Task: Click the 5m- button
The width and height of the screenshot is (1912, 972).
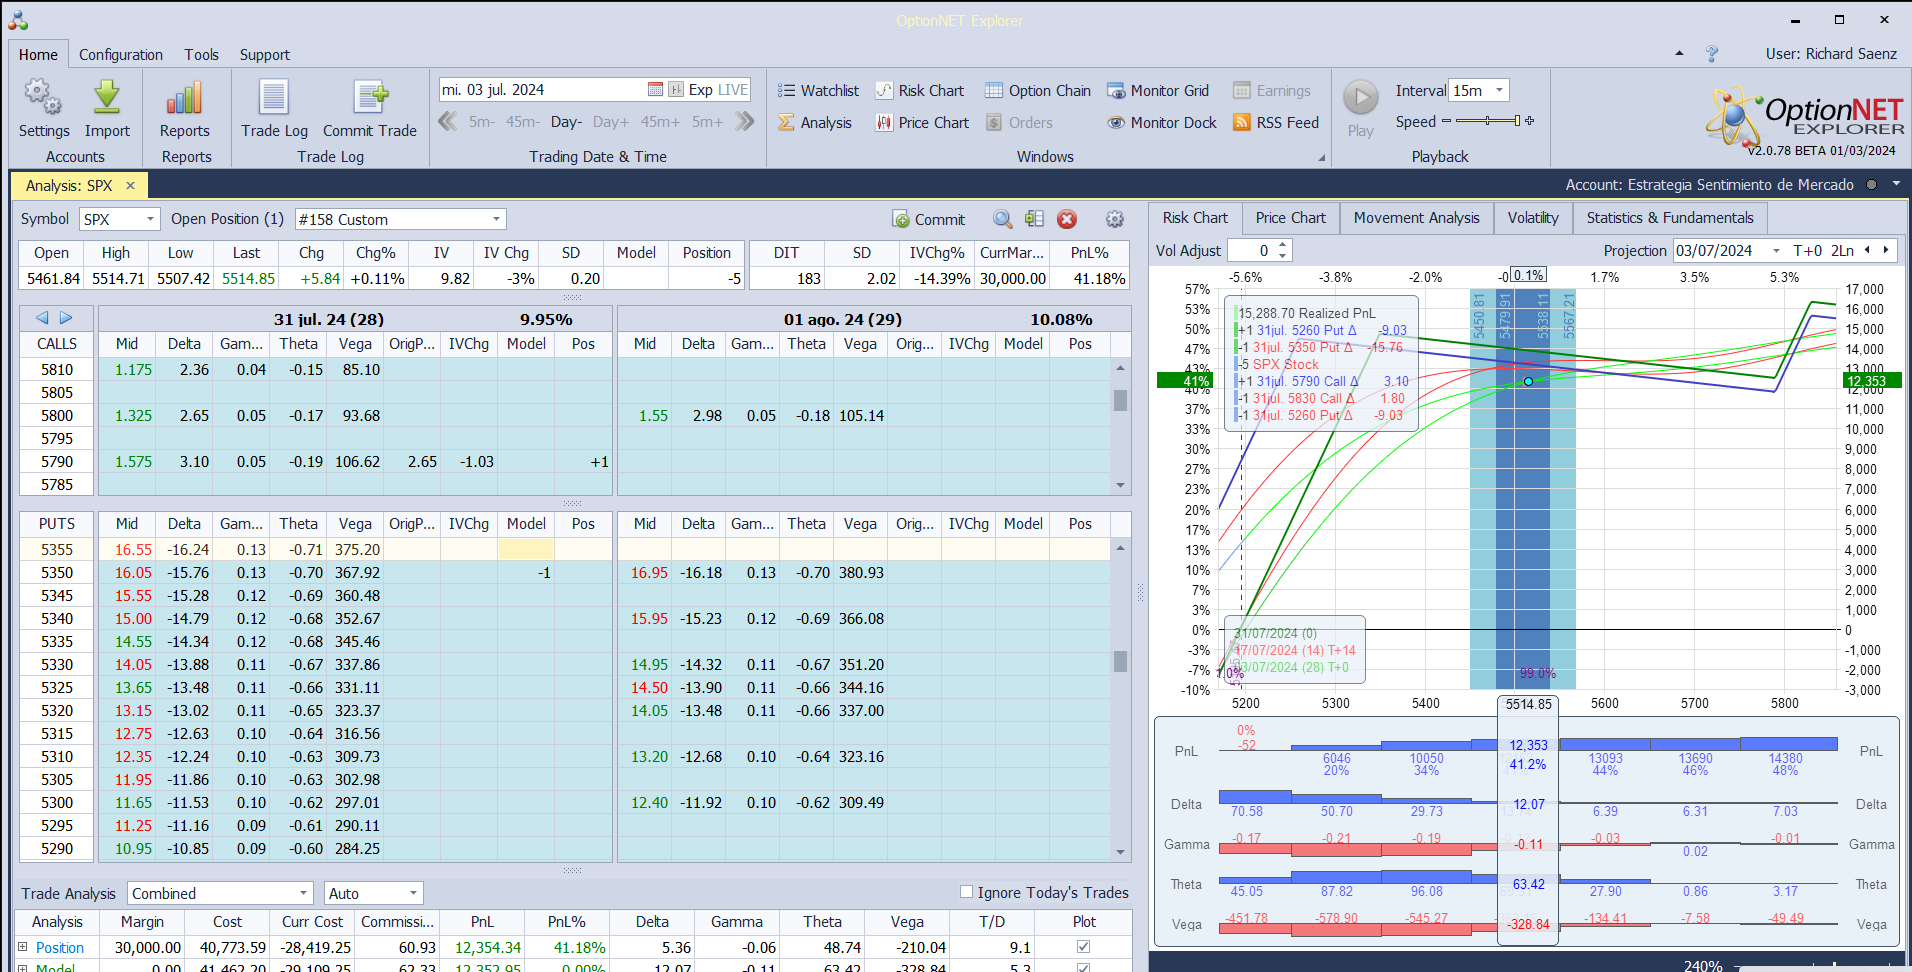Action: 482,122
